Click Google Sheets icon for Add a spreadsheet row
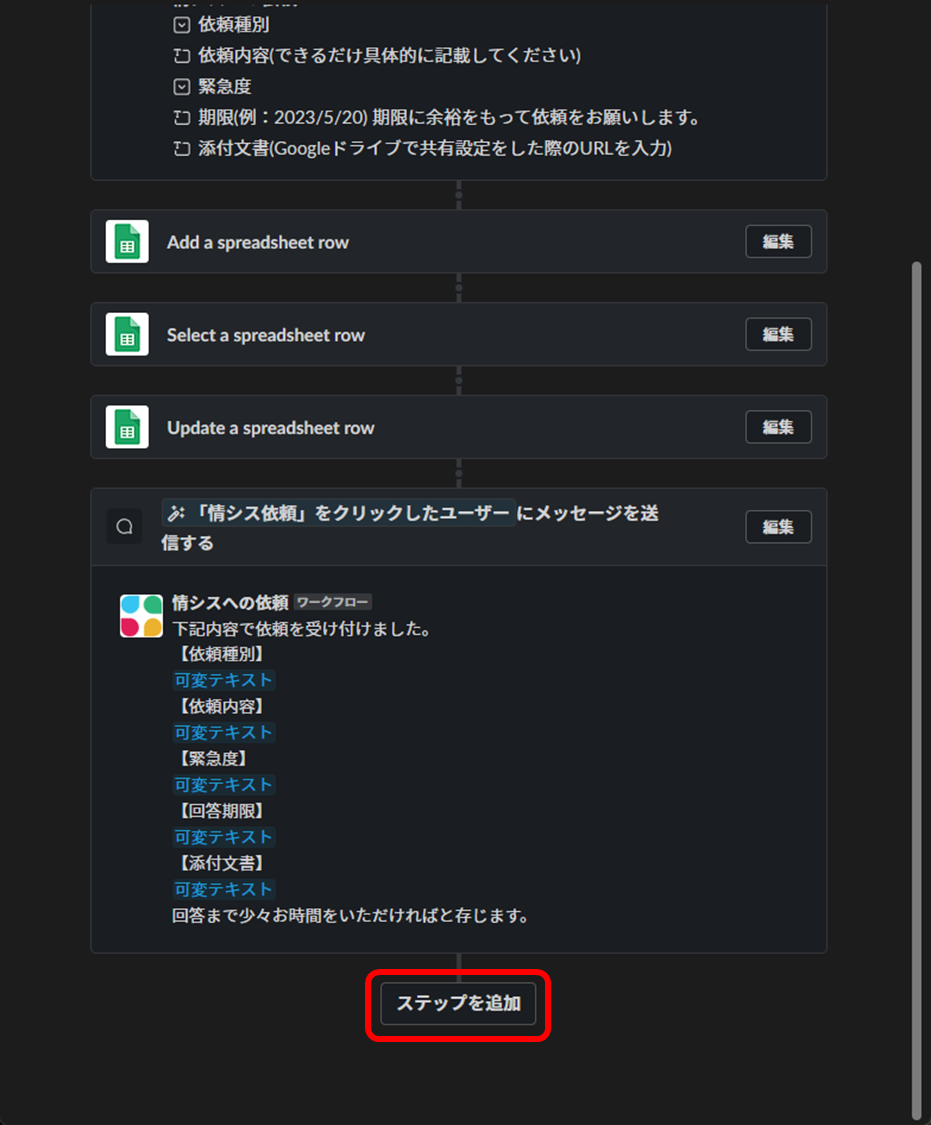The width and height of the screenshot is (931, 1125). (x=127, y=242)
